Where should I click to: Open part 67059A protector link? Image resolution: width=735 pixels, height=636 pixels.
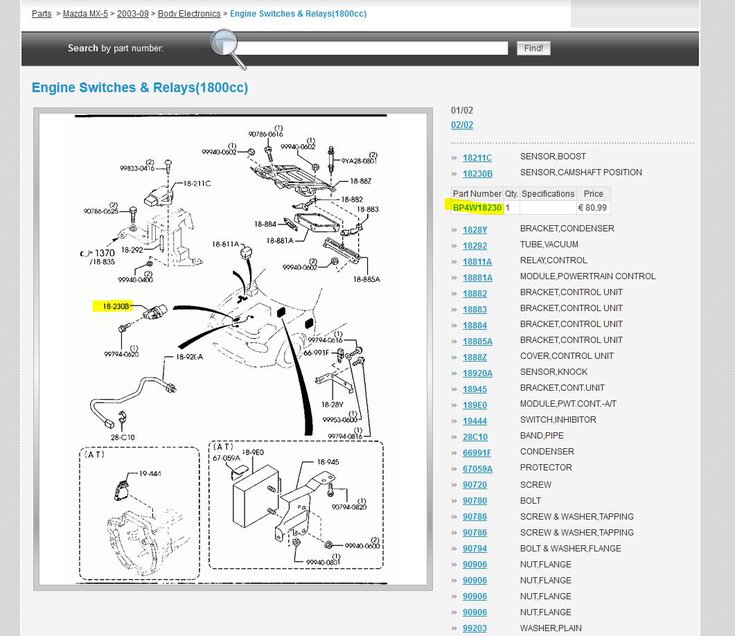478,469
